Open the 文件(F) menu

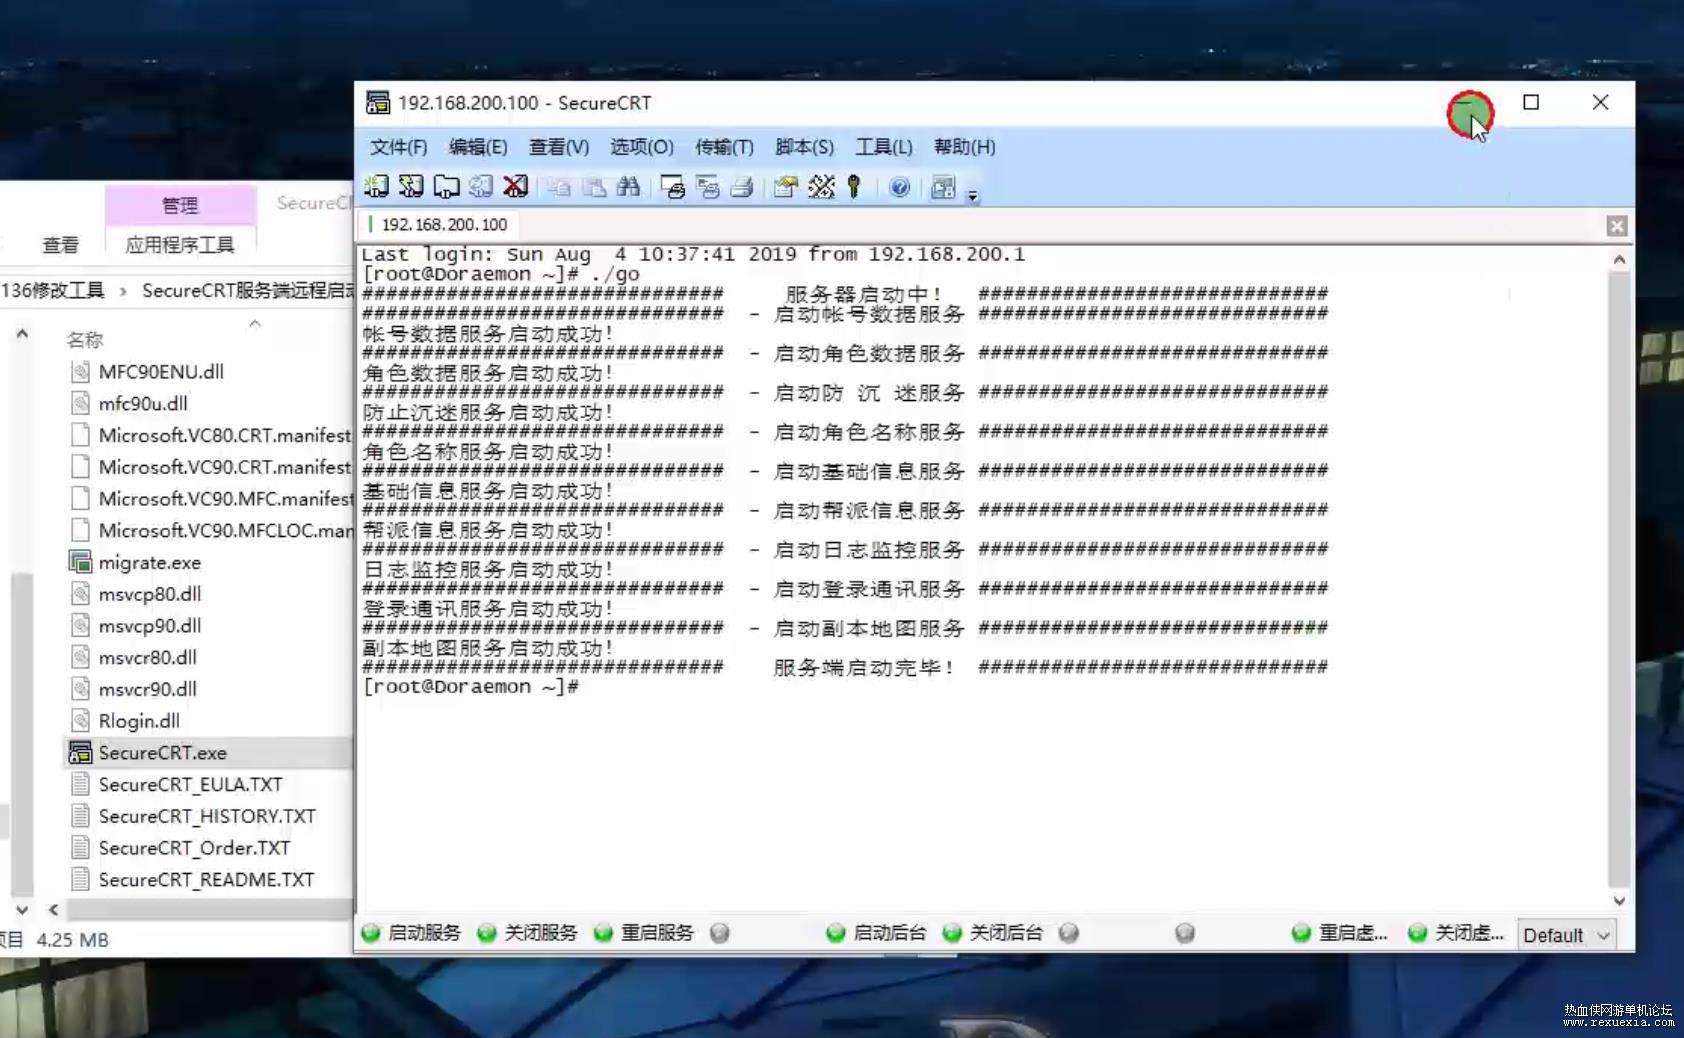point(399,147)
